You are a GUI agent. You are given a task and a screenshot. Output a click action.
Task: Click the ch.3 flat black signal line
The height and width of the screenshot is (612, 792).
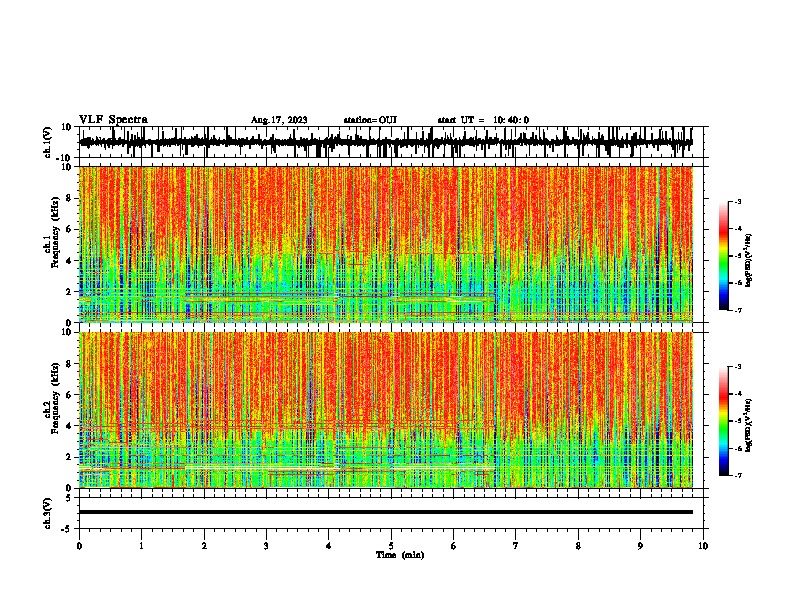point(386,512)
